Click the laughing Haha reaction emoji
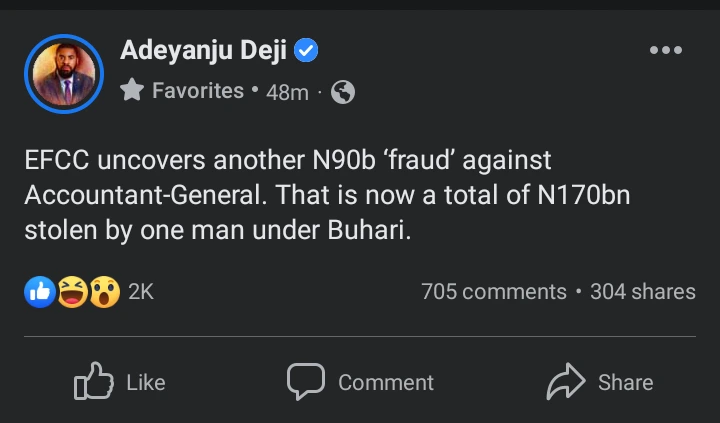 (x=71, y=292)
